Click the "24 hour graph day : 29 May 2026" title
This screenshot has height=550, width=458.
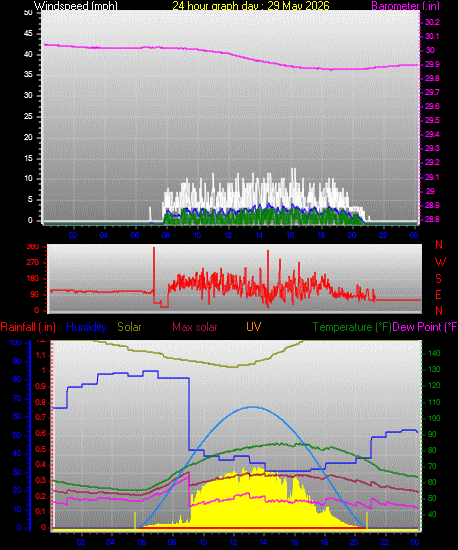[x=251, y=6]
